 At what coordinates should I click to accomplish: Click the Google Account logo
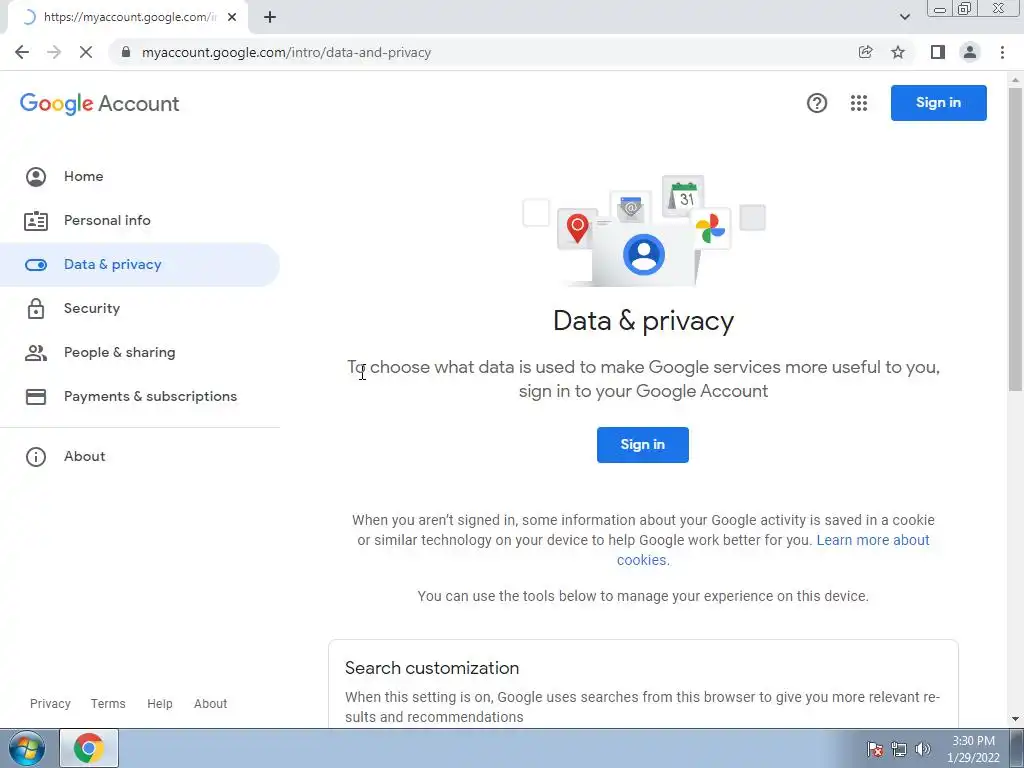(99, 103)
